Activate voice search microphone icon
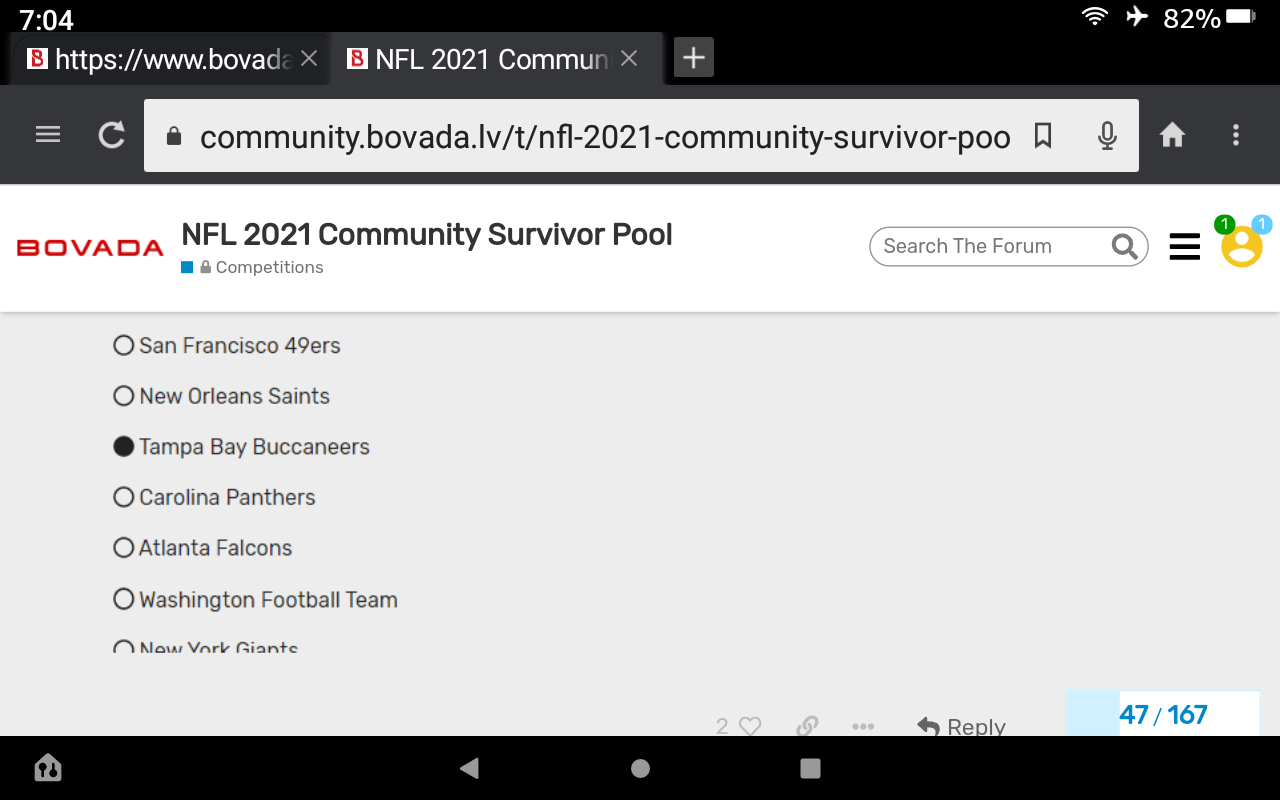 1107,135
